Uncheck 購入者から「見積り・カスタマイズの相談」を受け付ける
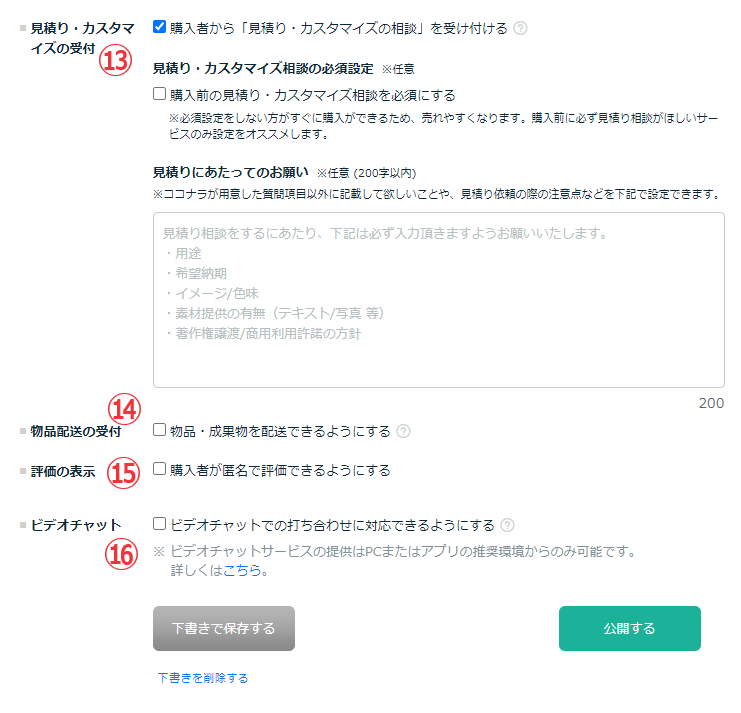 [x=160, y=27]
